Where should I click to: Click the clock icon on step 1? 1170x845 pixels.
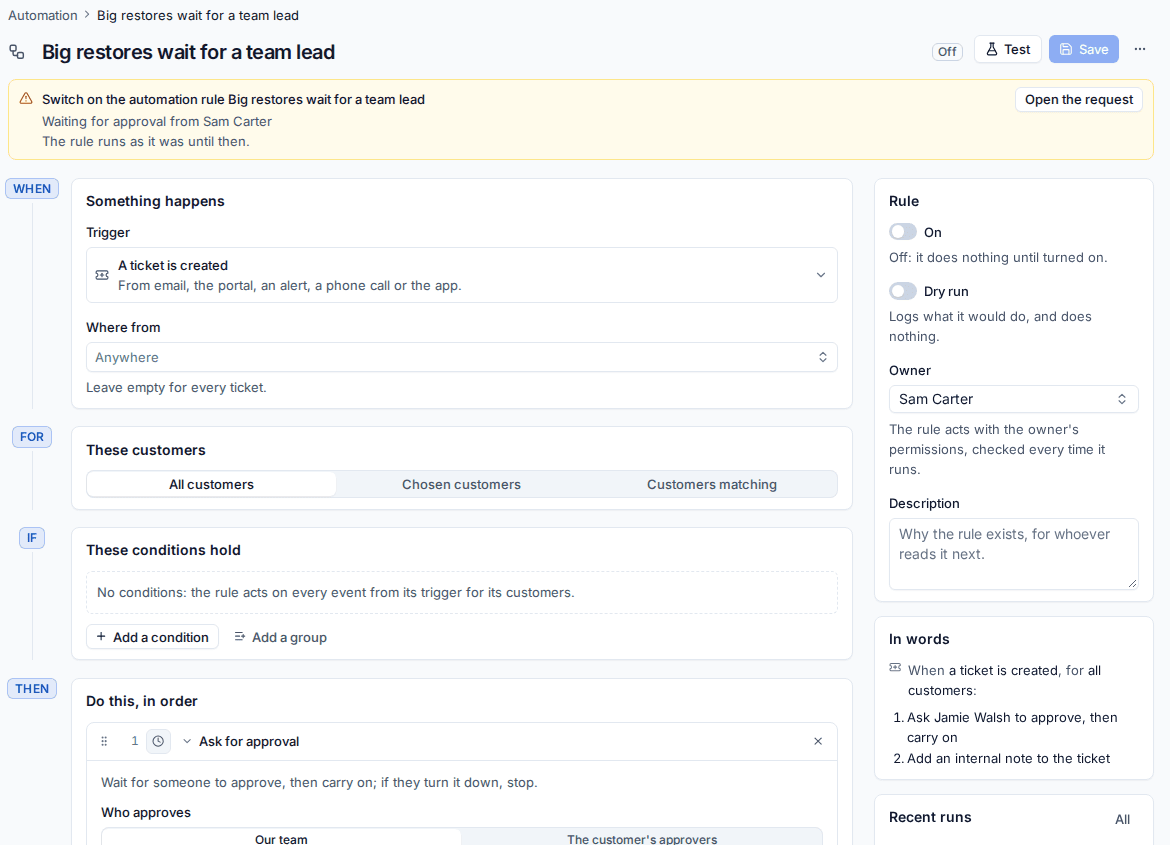point(158,741)
